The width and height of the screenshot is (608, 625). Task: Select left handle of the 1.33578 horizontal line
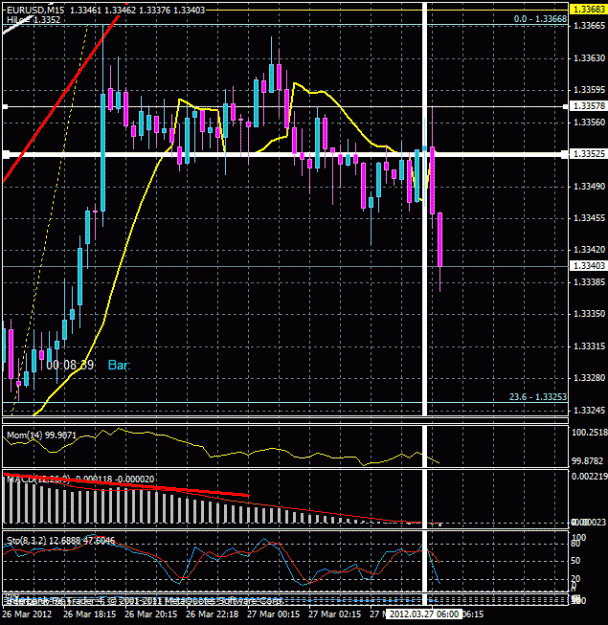click(x=5, y=106)
